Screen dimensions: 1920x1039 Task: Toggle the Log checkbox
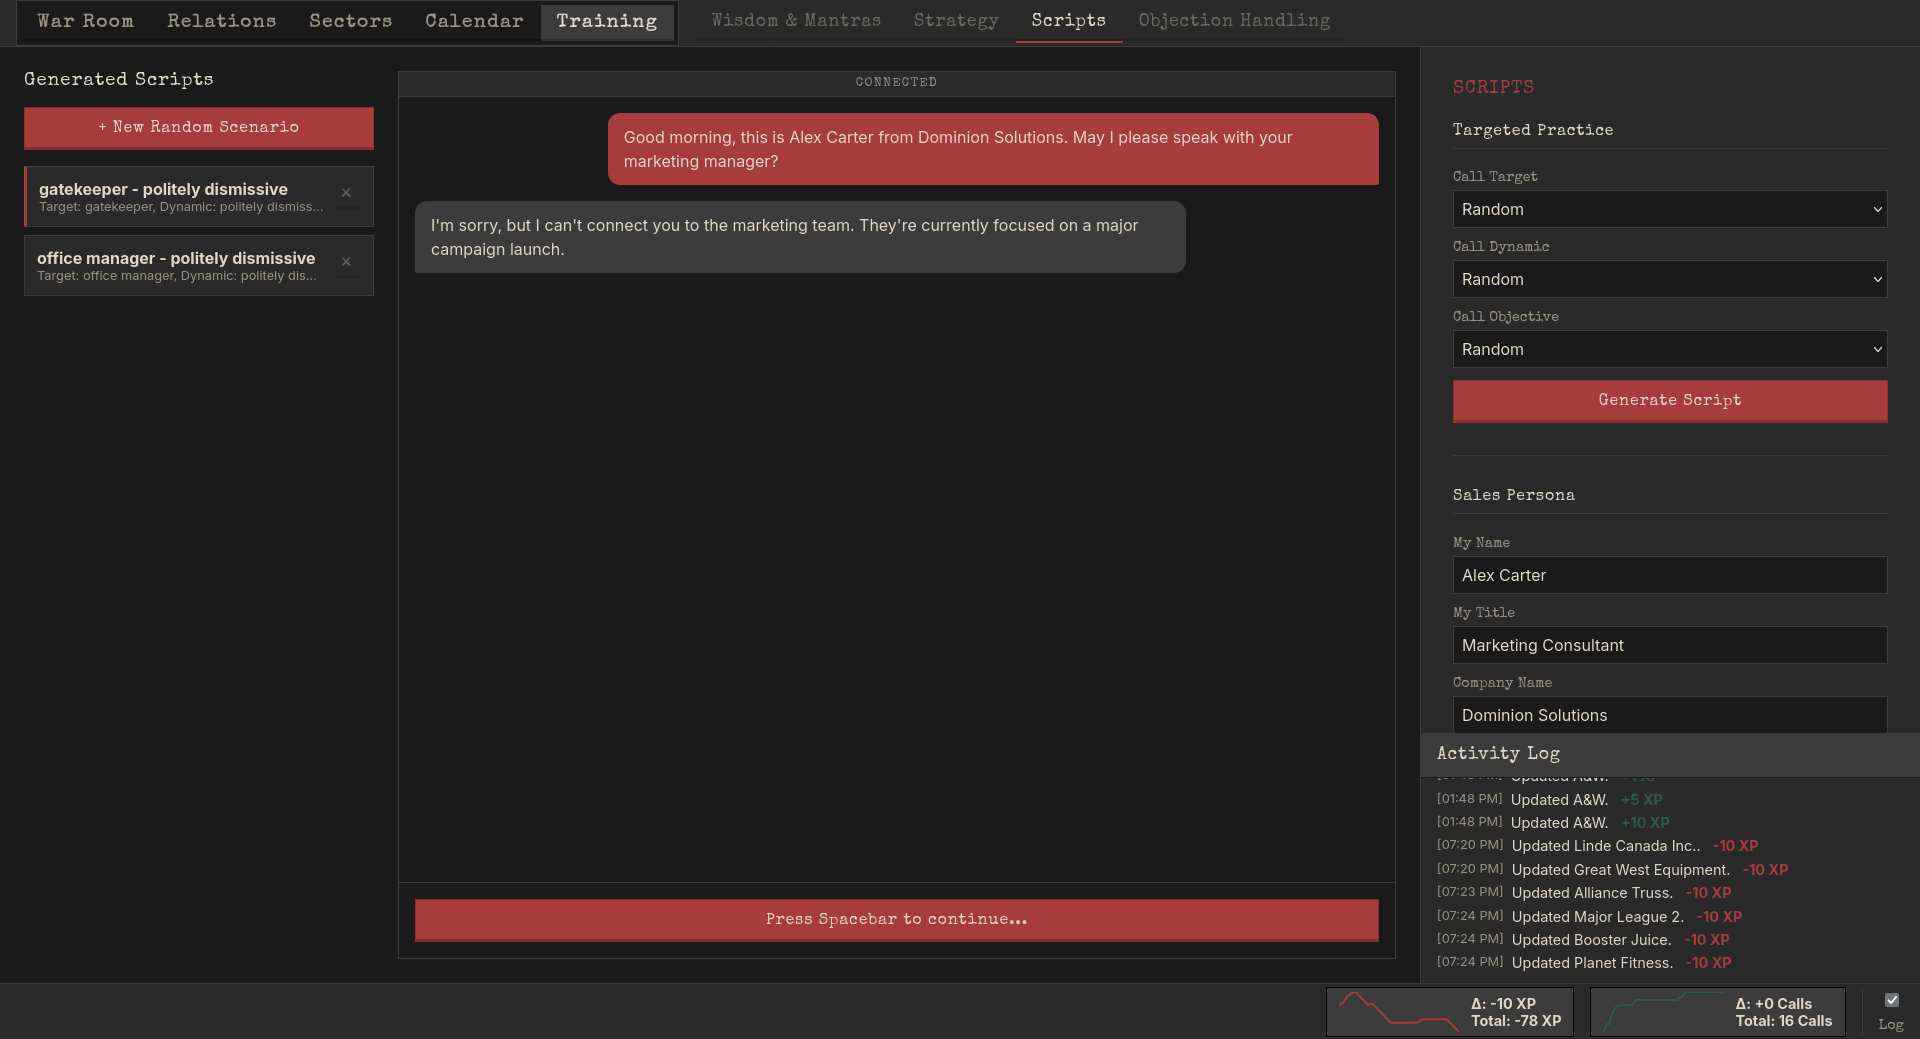point(1891,1000)
